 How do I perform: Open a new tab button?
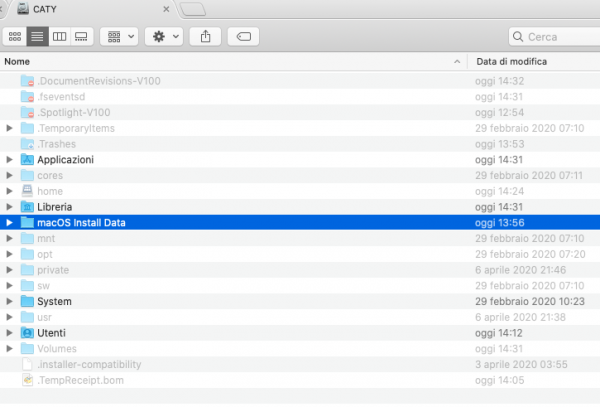193,9
